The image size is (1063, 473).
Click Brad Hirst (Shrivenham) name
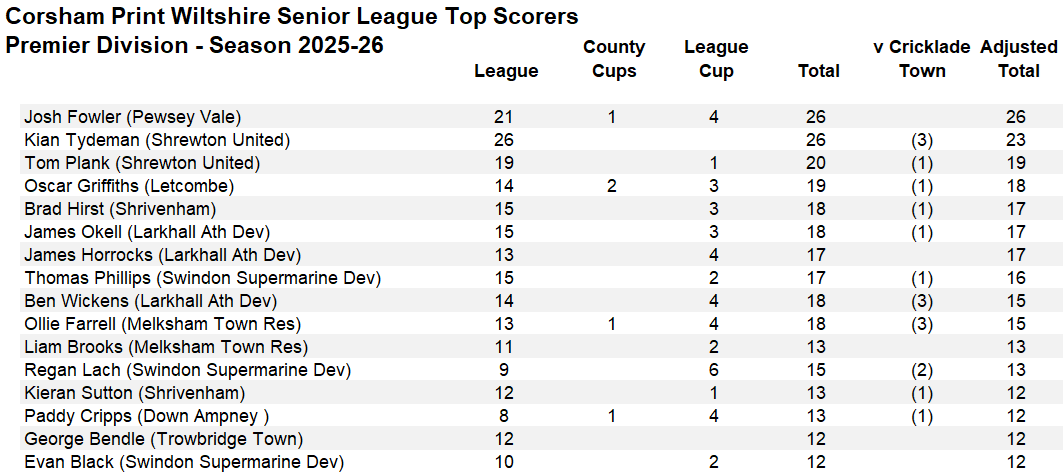[x=121, y=209]
